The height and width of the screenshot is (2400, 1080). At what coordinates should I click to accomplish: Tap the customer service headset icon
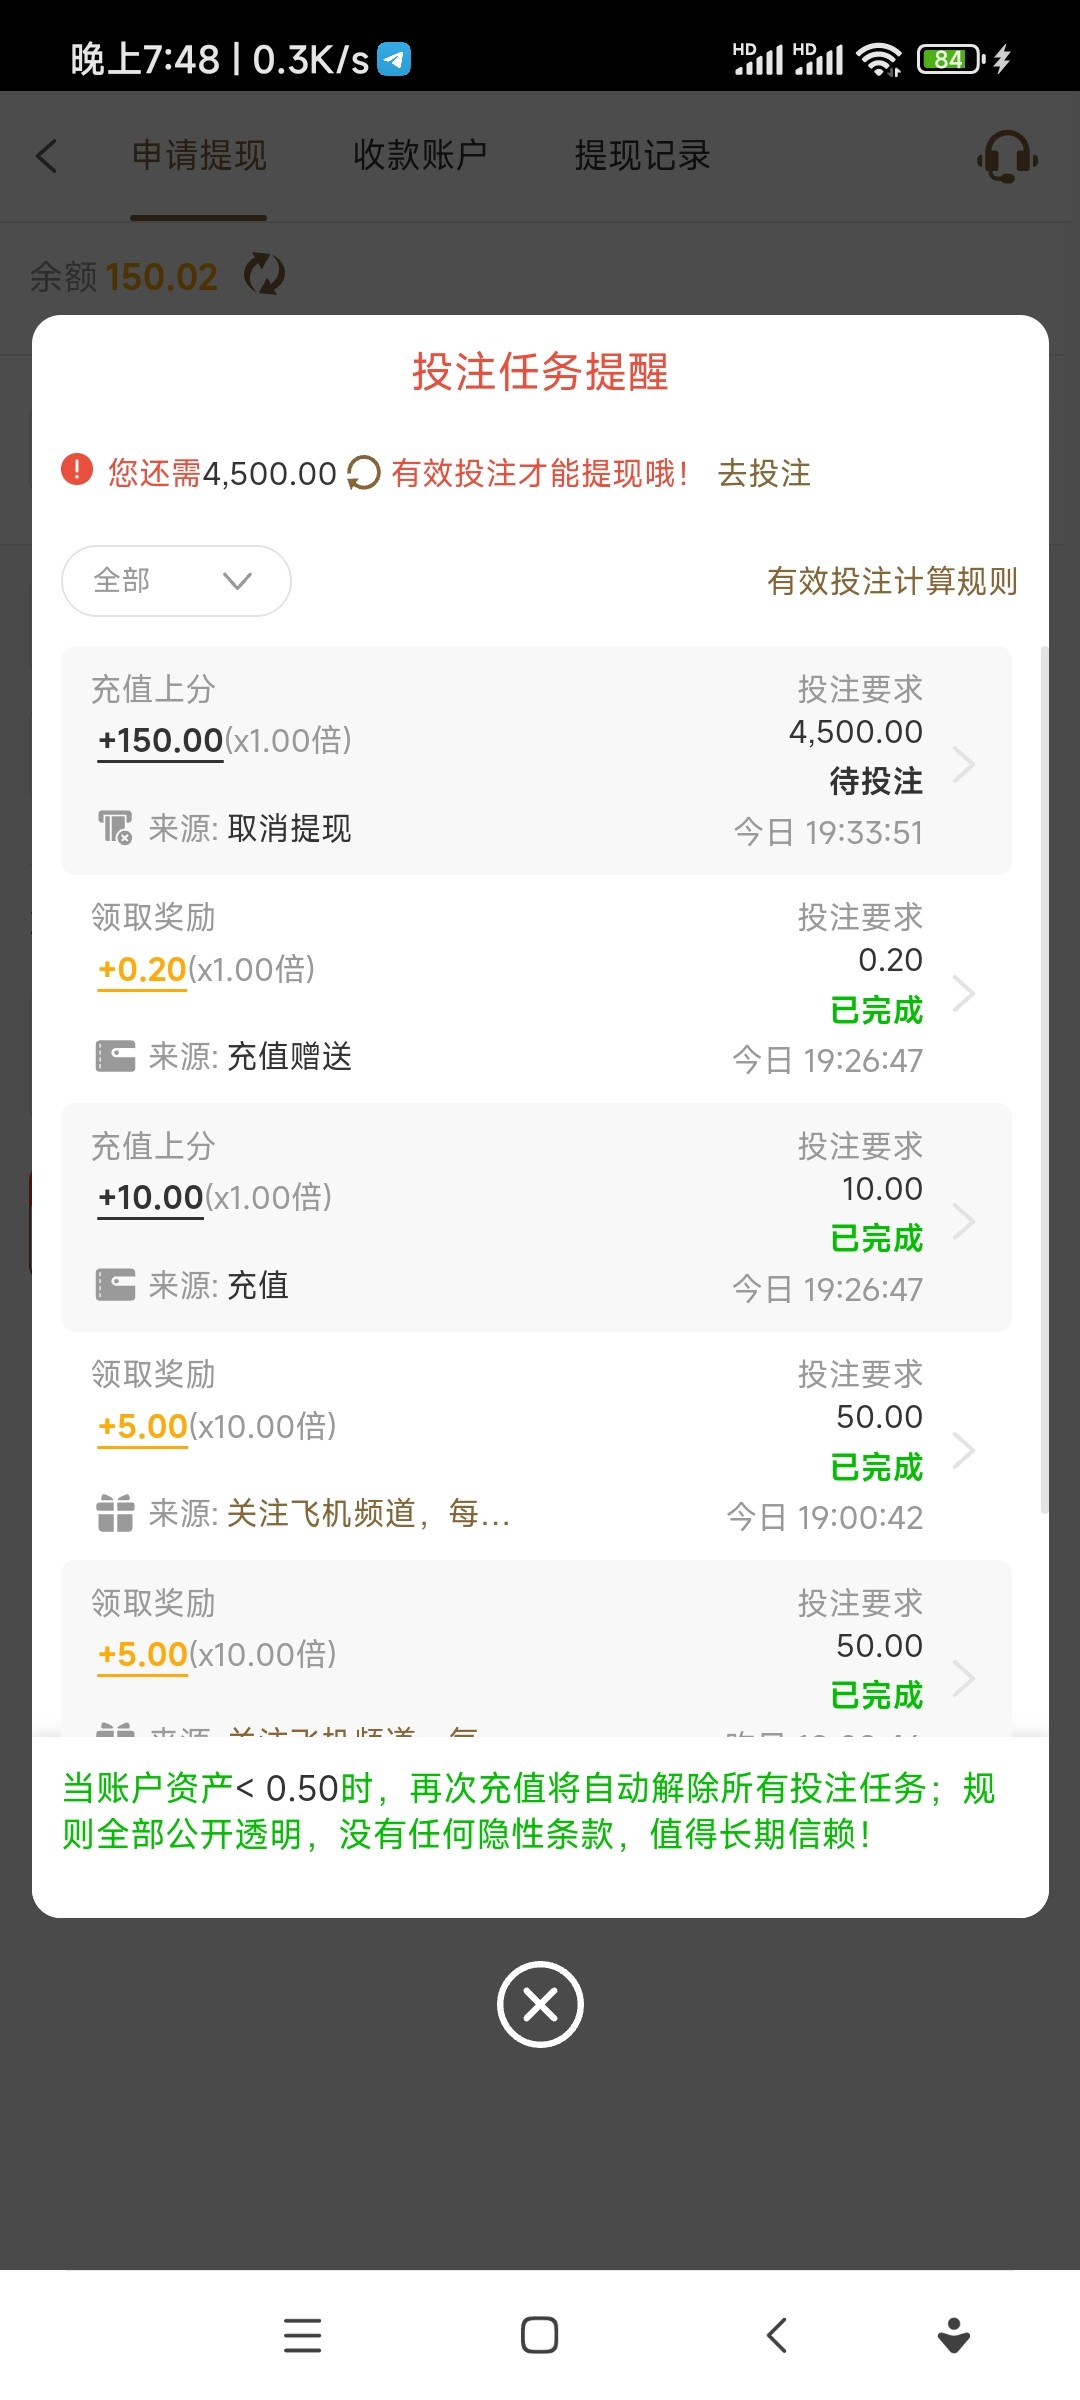coord(1007,157)
